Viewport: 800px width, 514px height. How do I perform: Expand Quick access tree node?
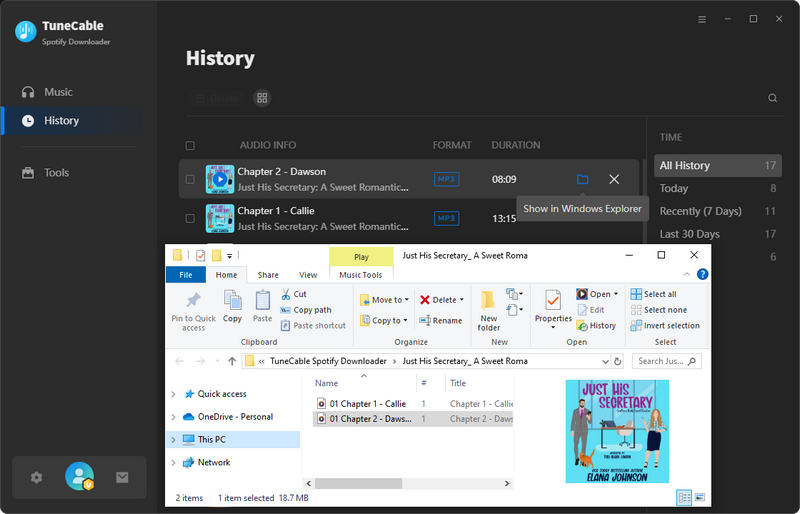[x=174, y=394]
